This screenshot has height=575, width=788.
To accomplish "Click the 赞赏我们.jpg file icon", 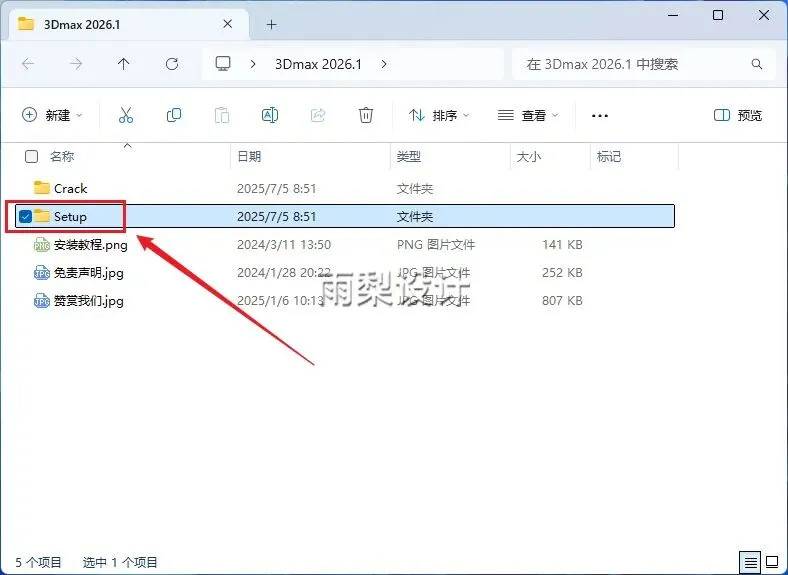I will [x=42, y=301].
